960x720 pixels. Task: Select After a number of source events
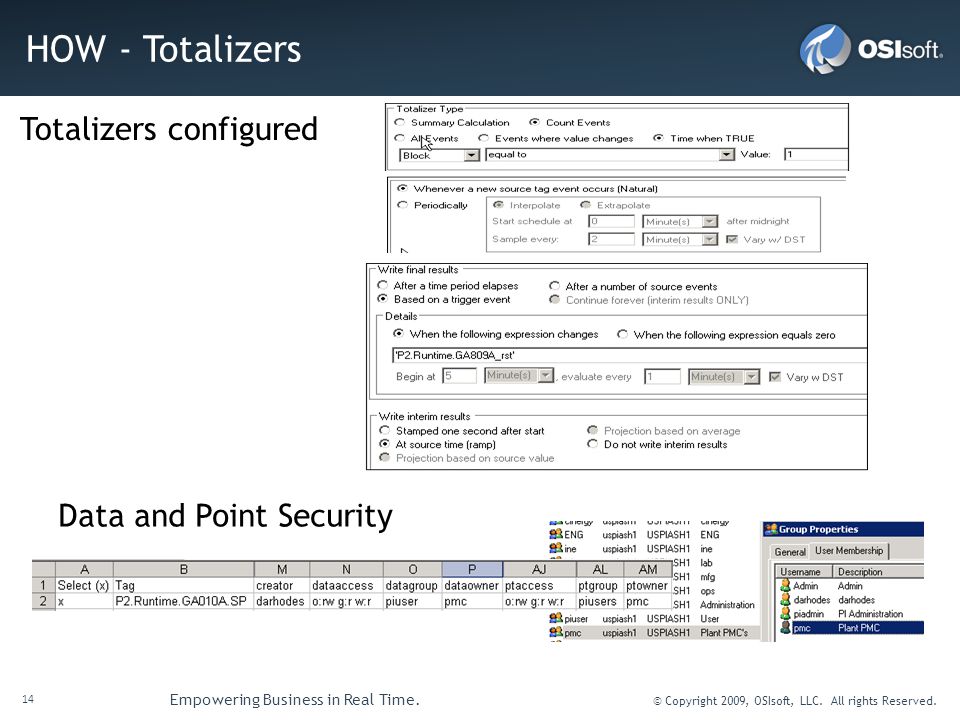pos(554,286)
